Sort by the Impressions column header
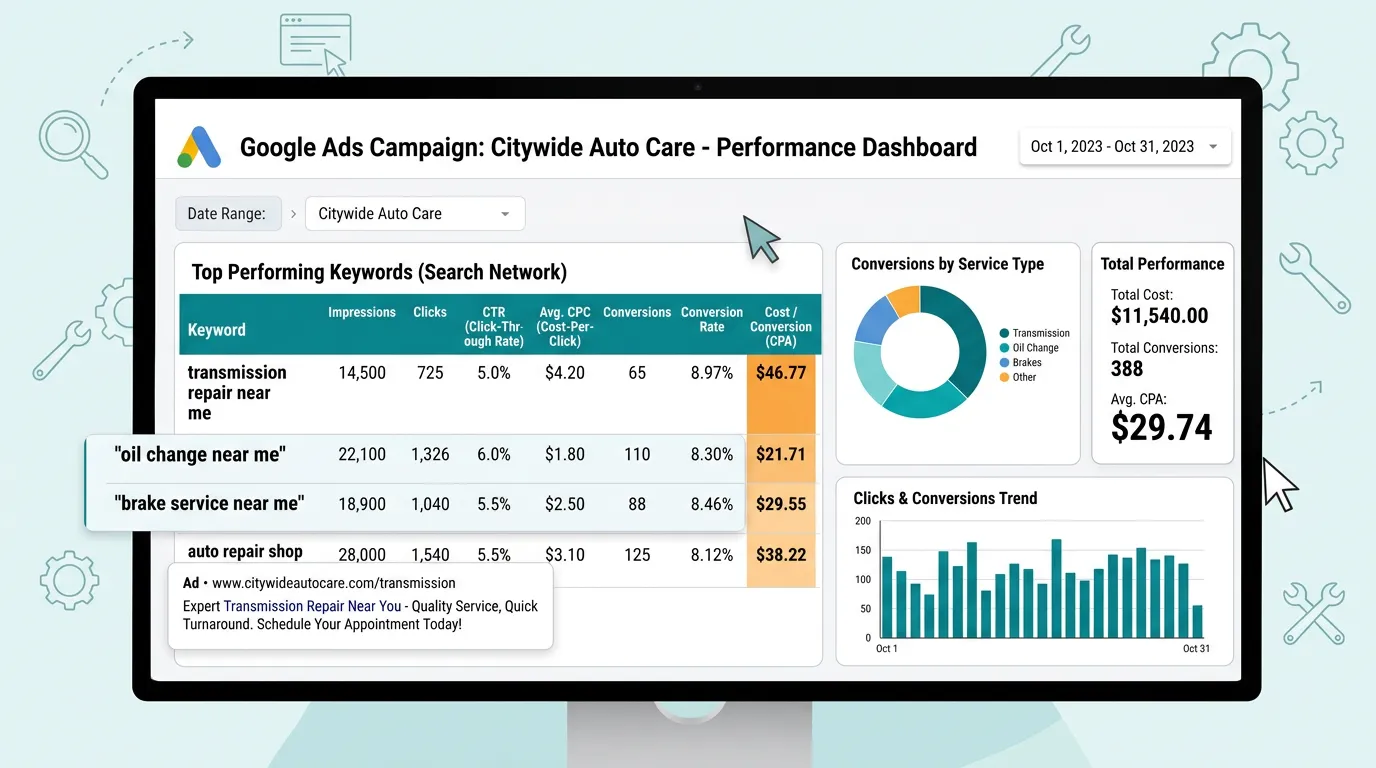The height and width of the screenshot is (768, 1376). pyautogui.click(x=362, y=312)
